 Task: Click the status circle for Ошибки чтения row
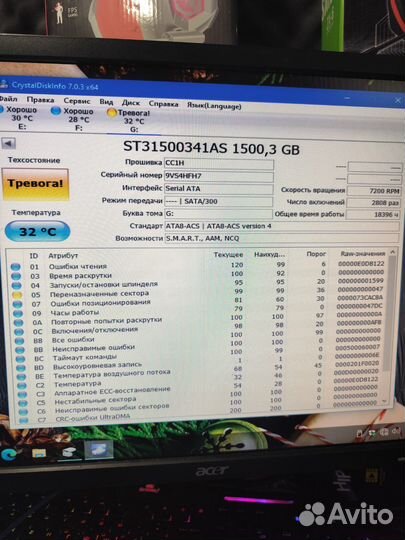[x=15, y=267]
